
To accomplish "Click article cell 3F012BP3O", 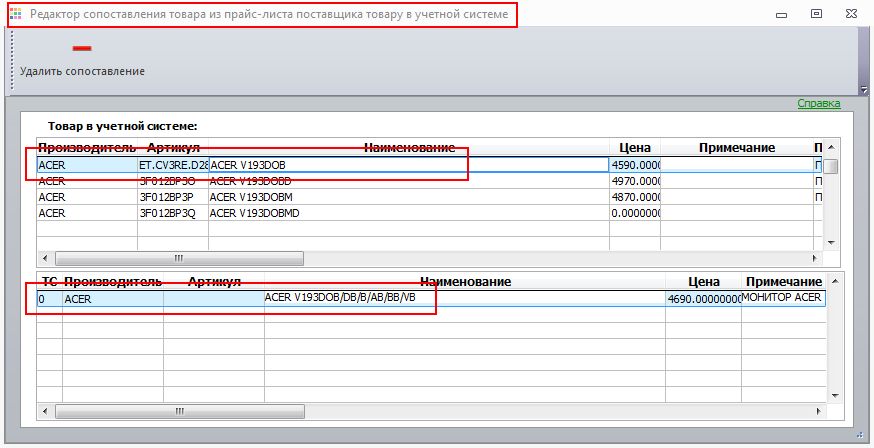I will (x=173, y=181).
